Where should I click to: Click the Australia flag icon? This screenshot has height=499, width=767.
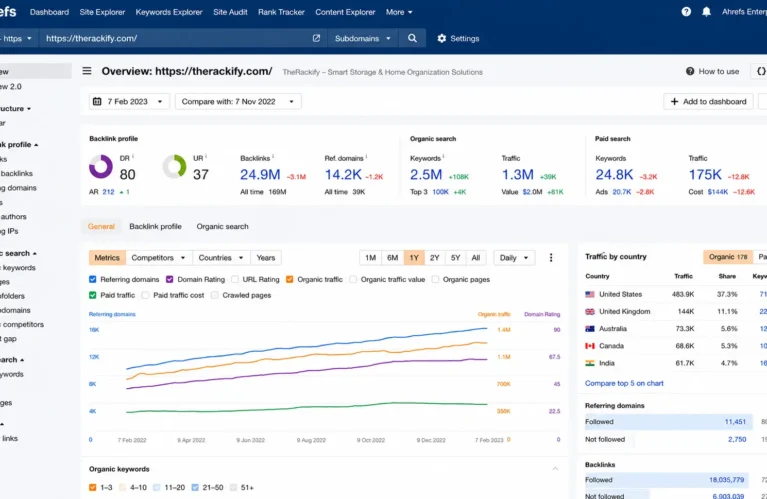(x=590, y=329)
